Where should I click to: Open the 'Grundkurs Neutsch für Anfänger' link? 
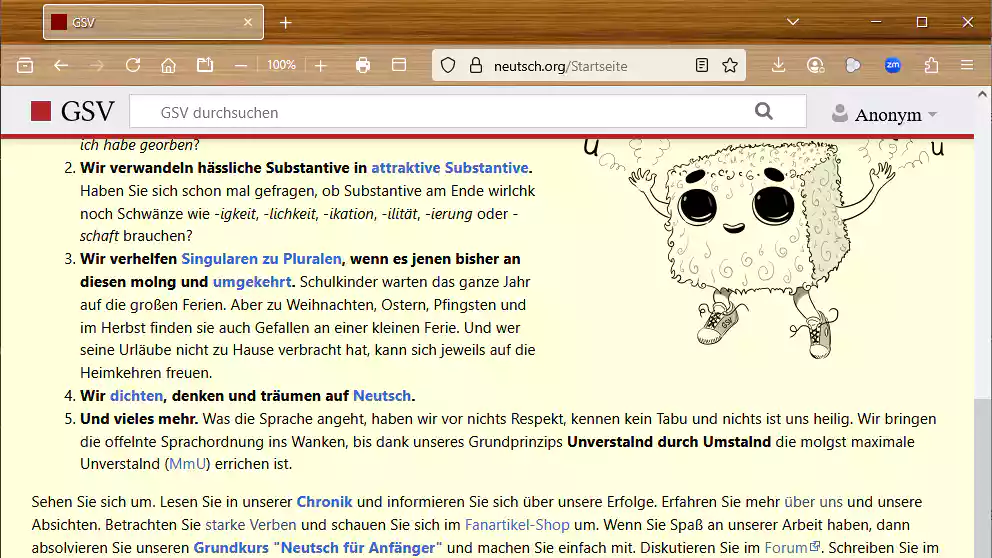tap(317, 547)
